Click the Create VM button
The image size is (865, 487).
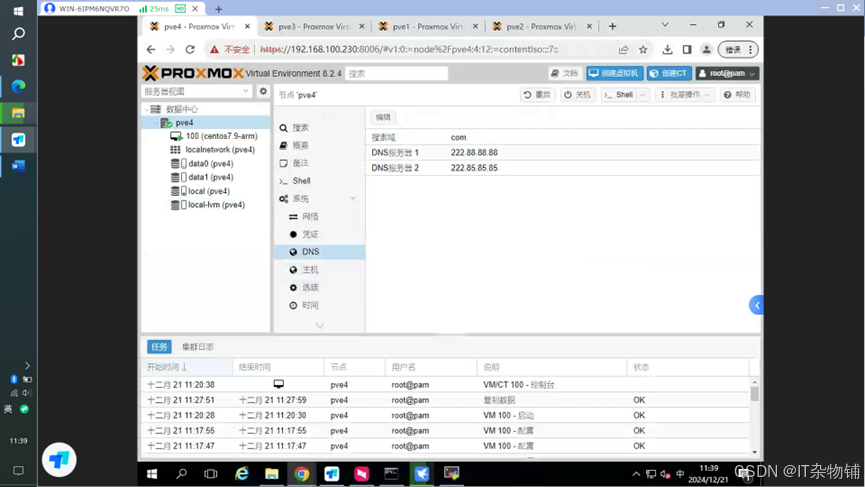(x=615, y=73)
